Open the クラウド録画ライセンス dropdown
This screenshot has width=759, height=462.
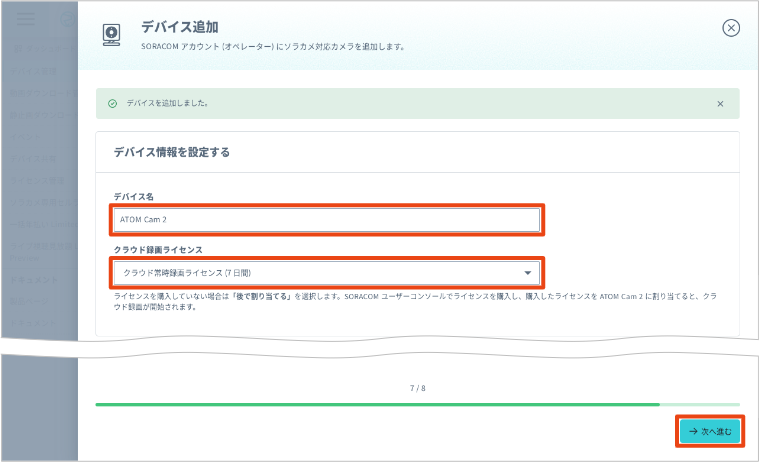(x=326, y=272)
